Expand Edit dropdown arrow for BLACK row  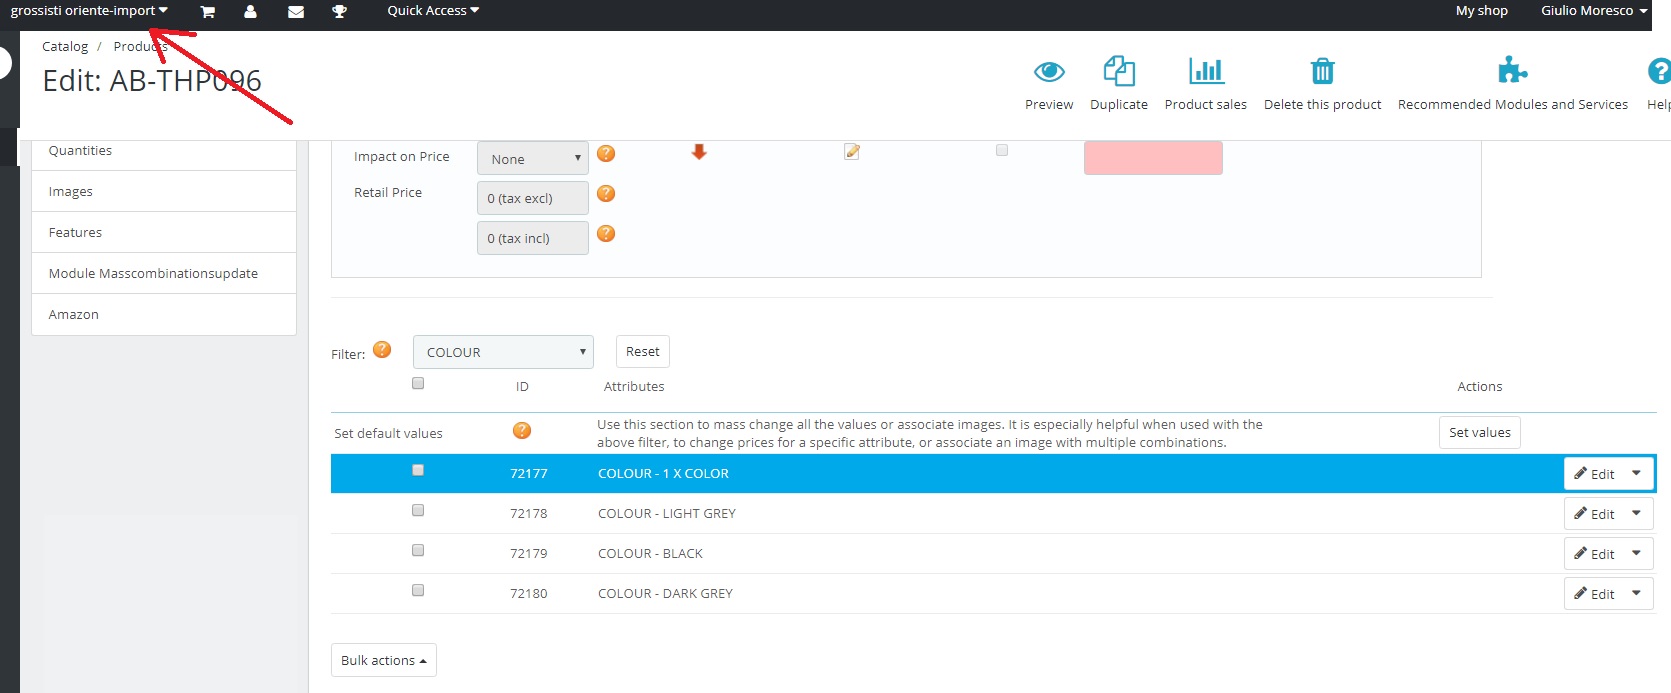pos(1637,553)
